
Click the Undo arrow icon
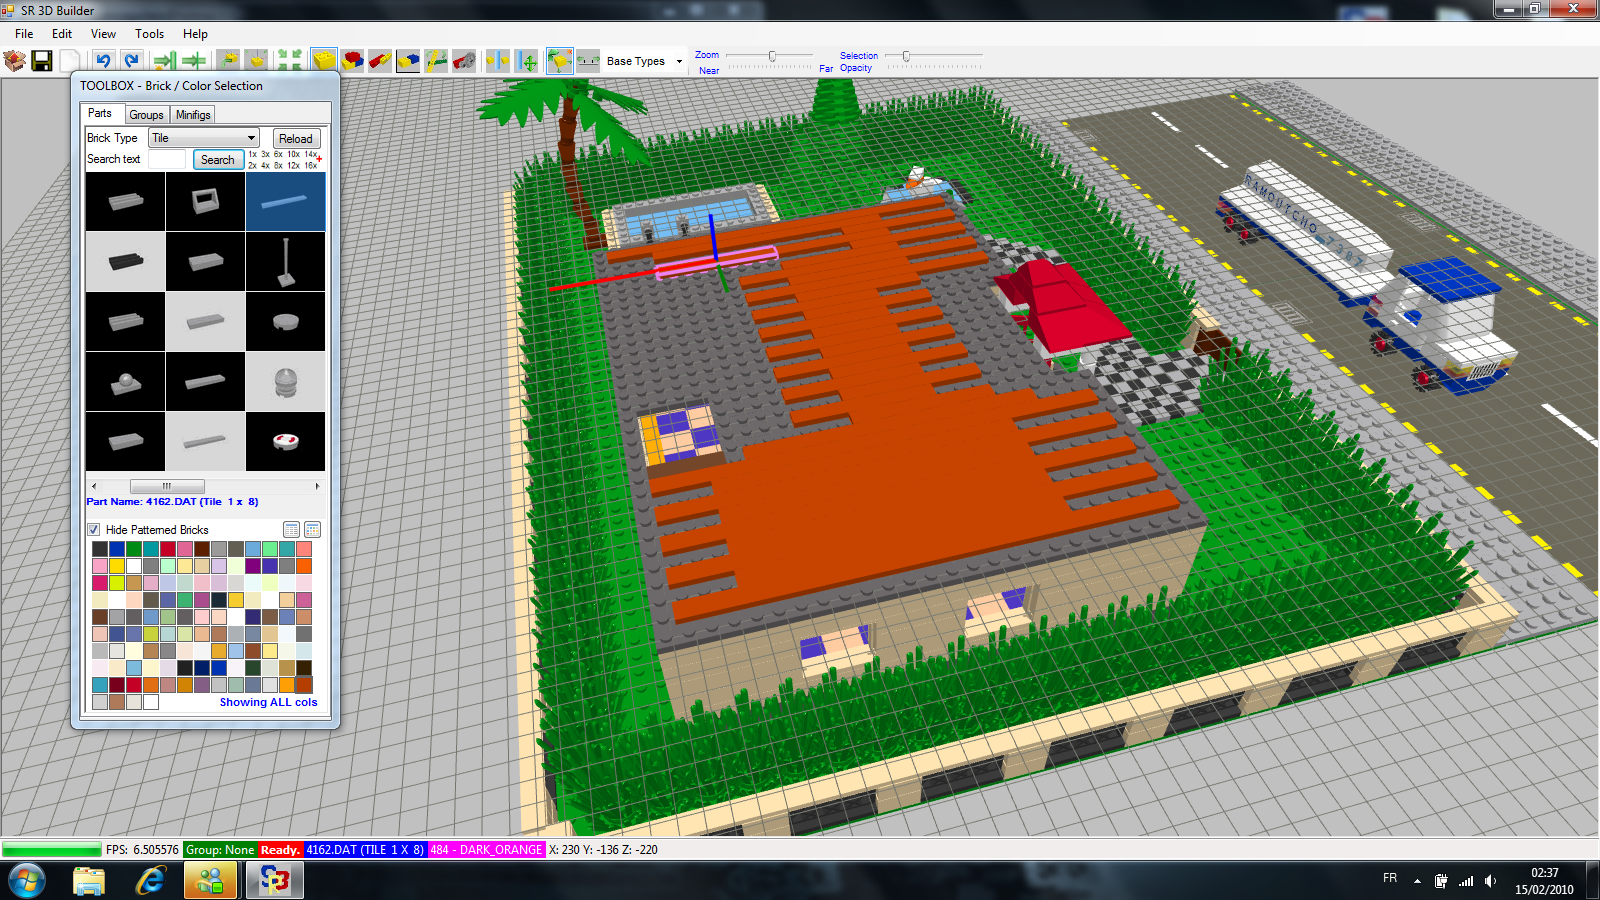tap(103, 61)
